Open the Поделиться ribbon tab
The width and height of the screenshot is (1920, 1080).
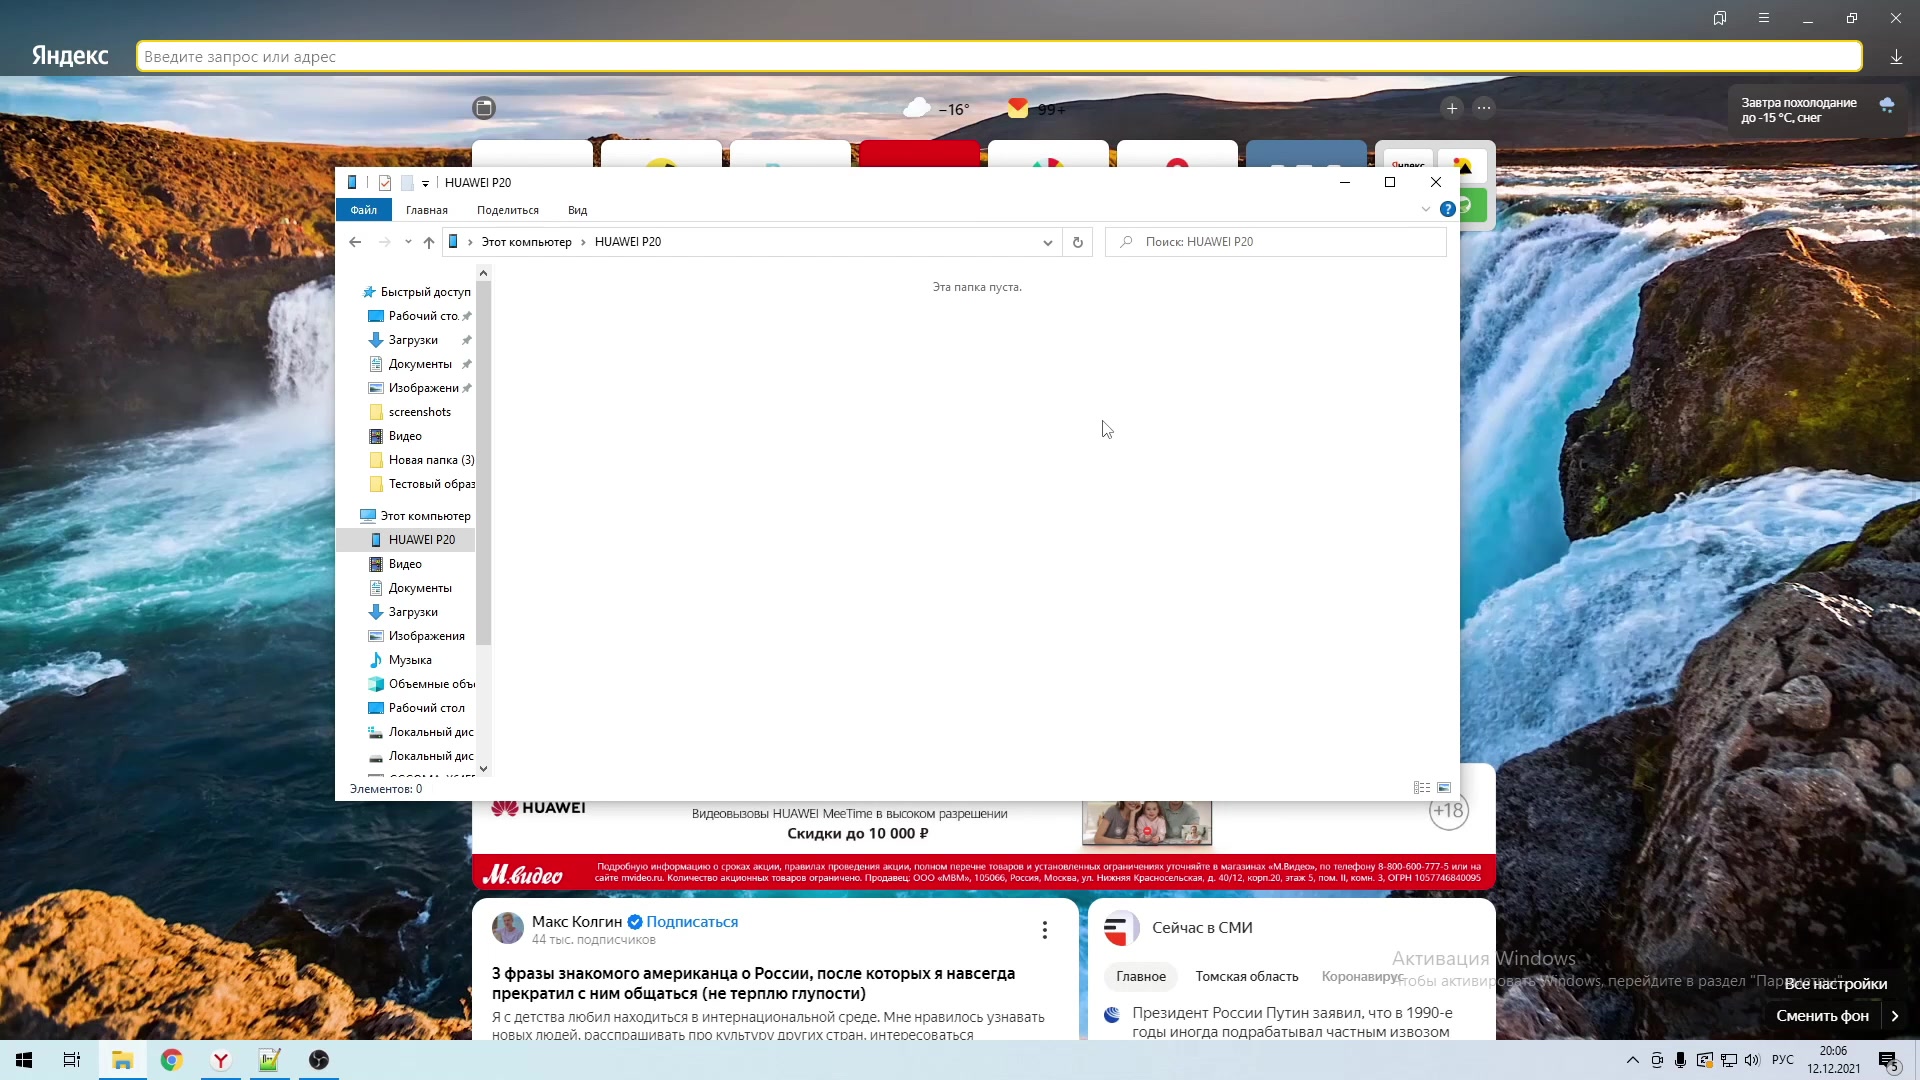tap(508, 210)
